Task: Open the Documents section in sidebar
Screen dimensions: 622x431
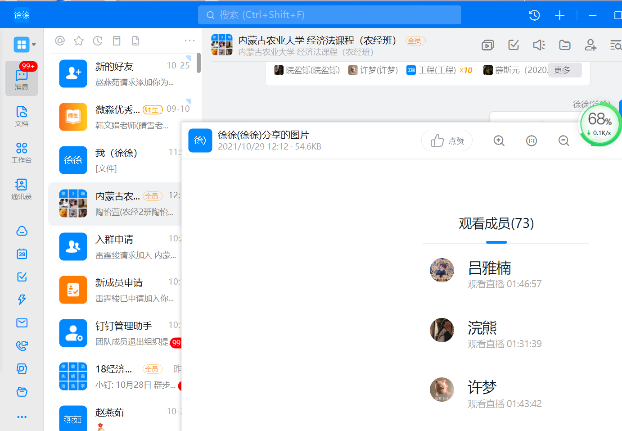Action: pos(21,116)
